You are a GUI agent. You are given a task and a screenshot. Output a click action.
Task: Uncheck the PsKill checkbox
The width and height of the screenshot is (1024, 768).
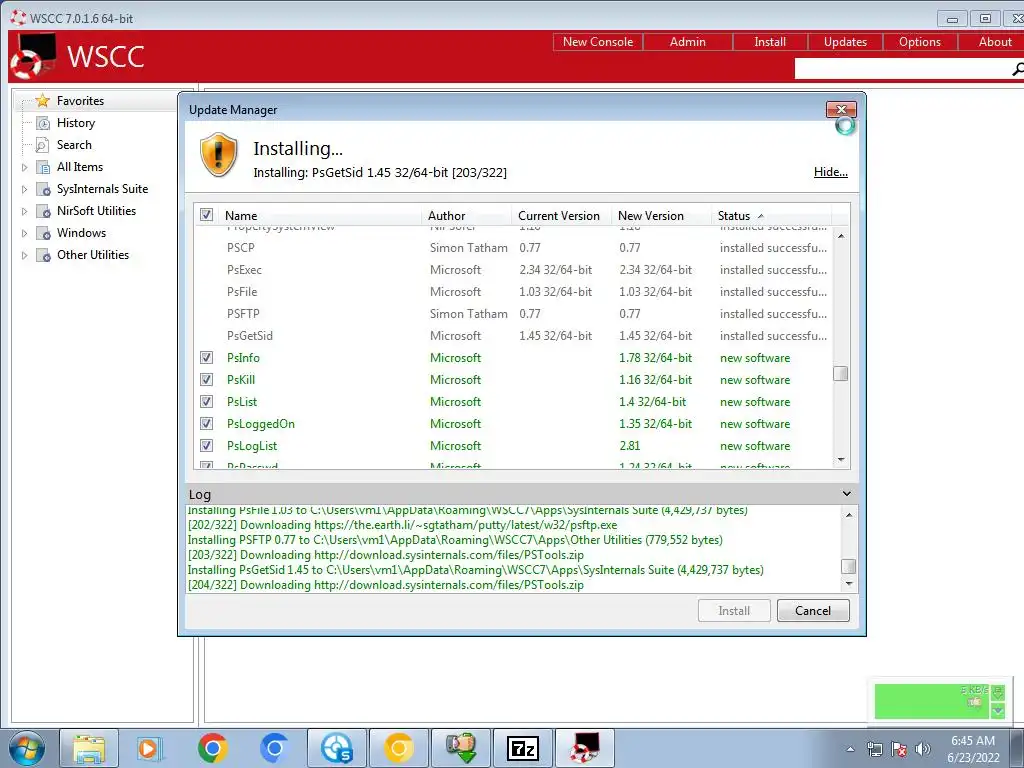[206, 379]
